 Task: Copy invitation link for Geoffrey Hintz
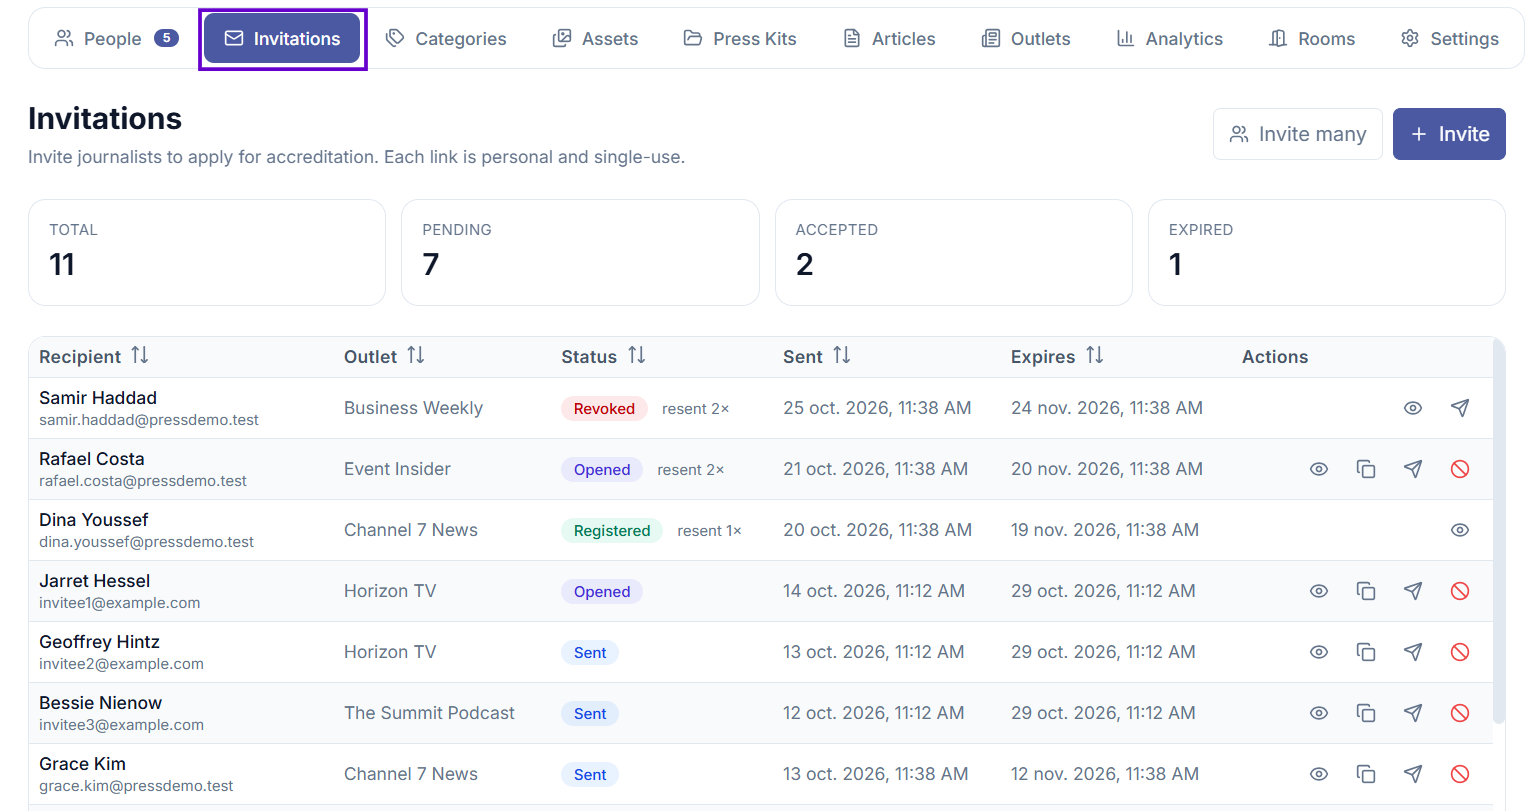(1366, 652)
